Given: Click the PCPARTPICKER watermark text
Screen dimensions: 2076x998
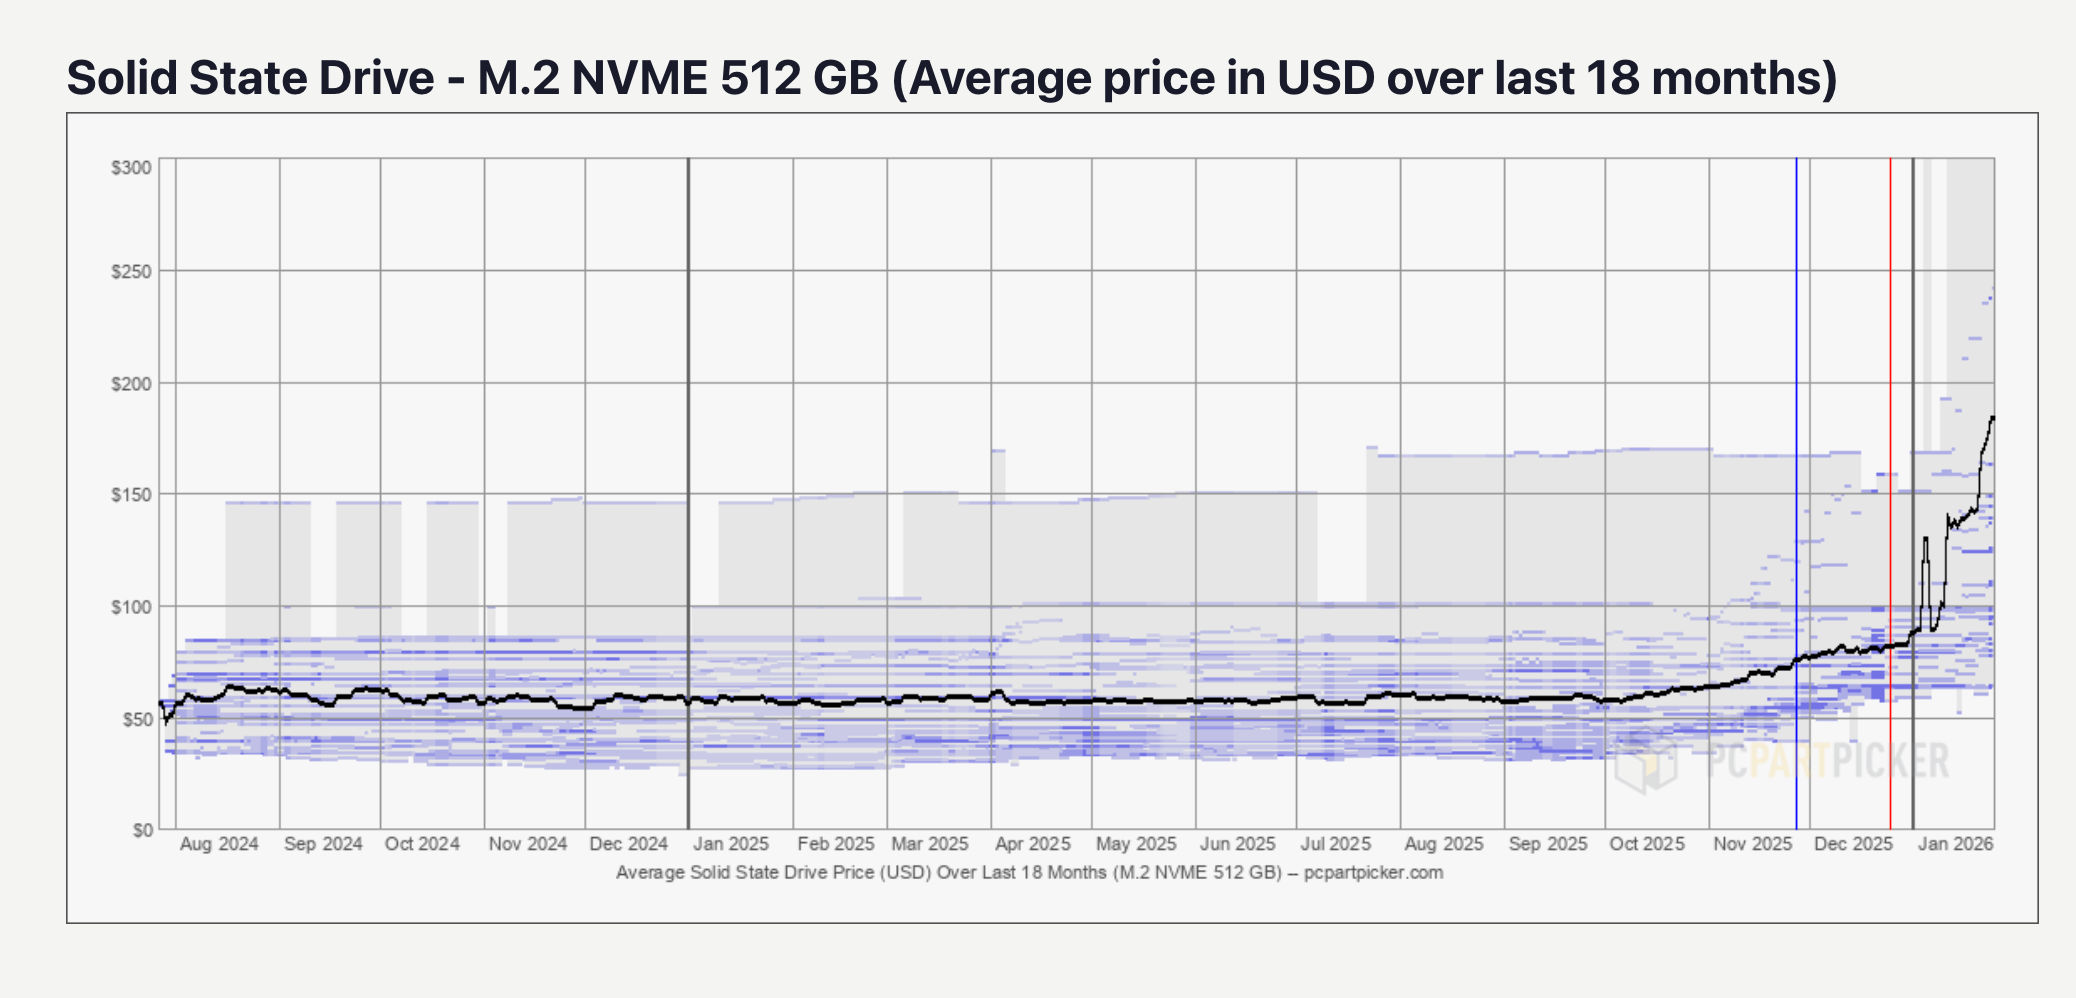Looking at the screenshot, I should point(1826,761).
